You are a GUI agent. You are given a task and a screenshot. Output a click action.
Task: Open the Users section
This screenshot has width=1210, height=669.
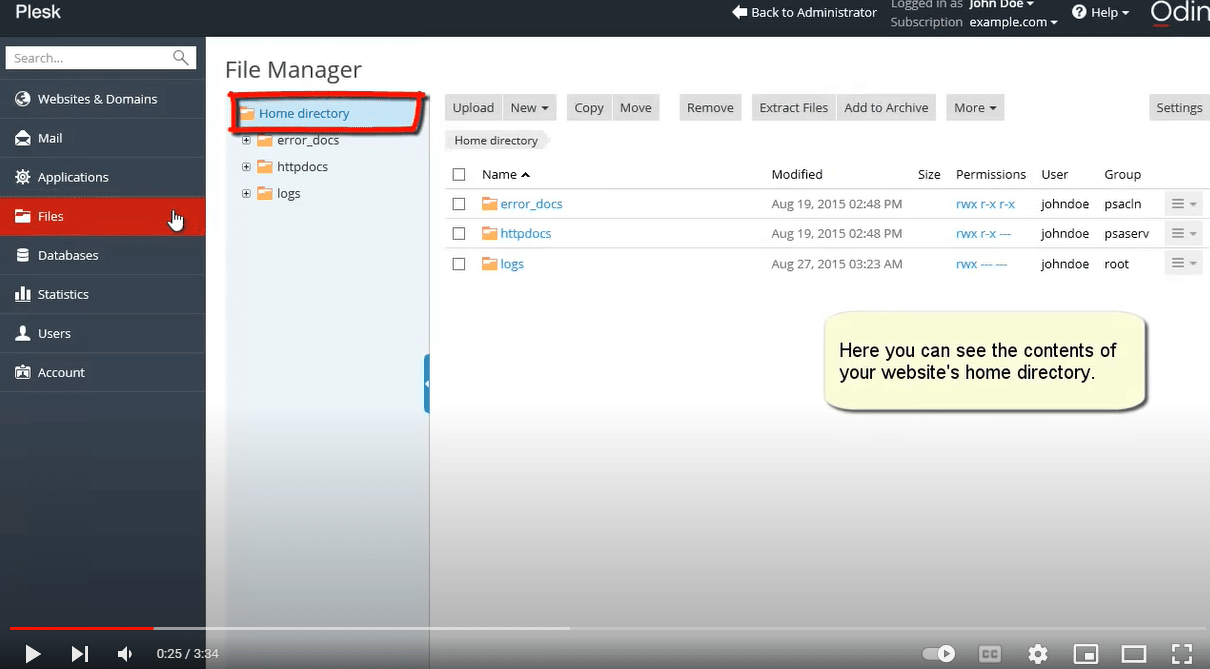pos(52,333)
